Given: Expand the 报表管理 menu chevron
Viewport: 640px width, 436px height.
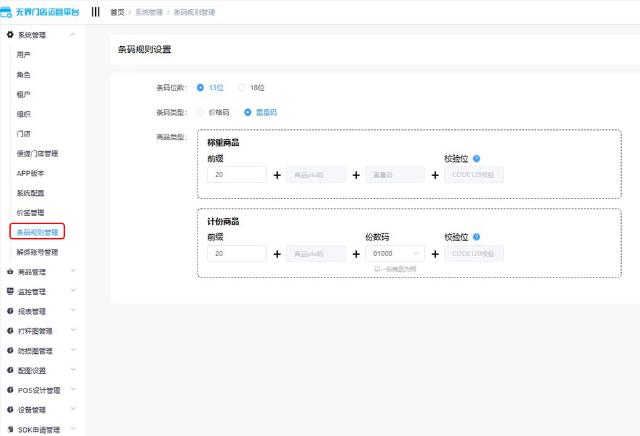Looking at the screenshot, I should point(73,310).
